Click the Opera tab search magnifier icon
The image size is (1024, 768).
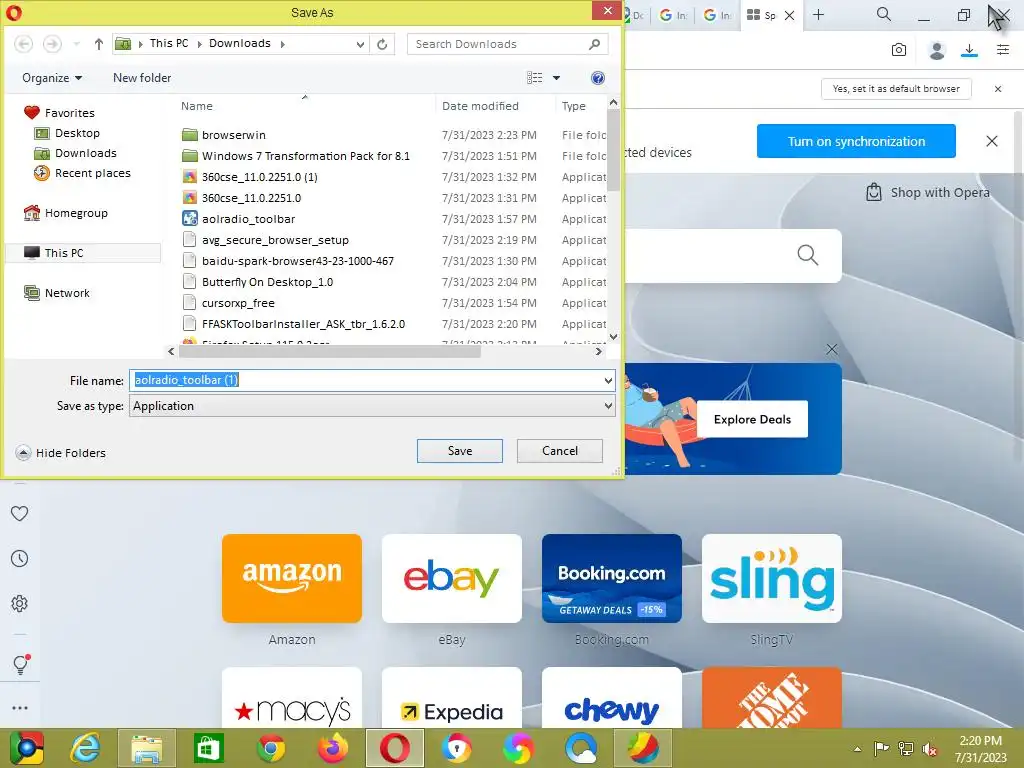[x=884, y=14]
